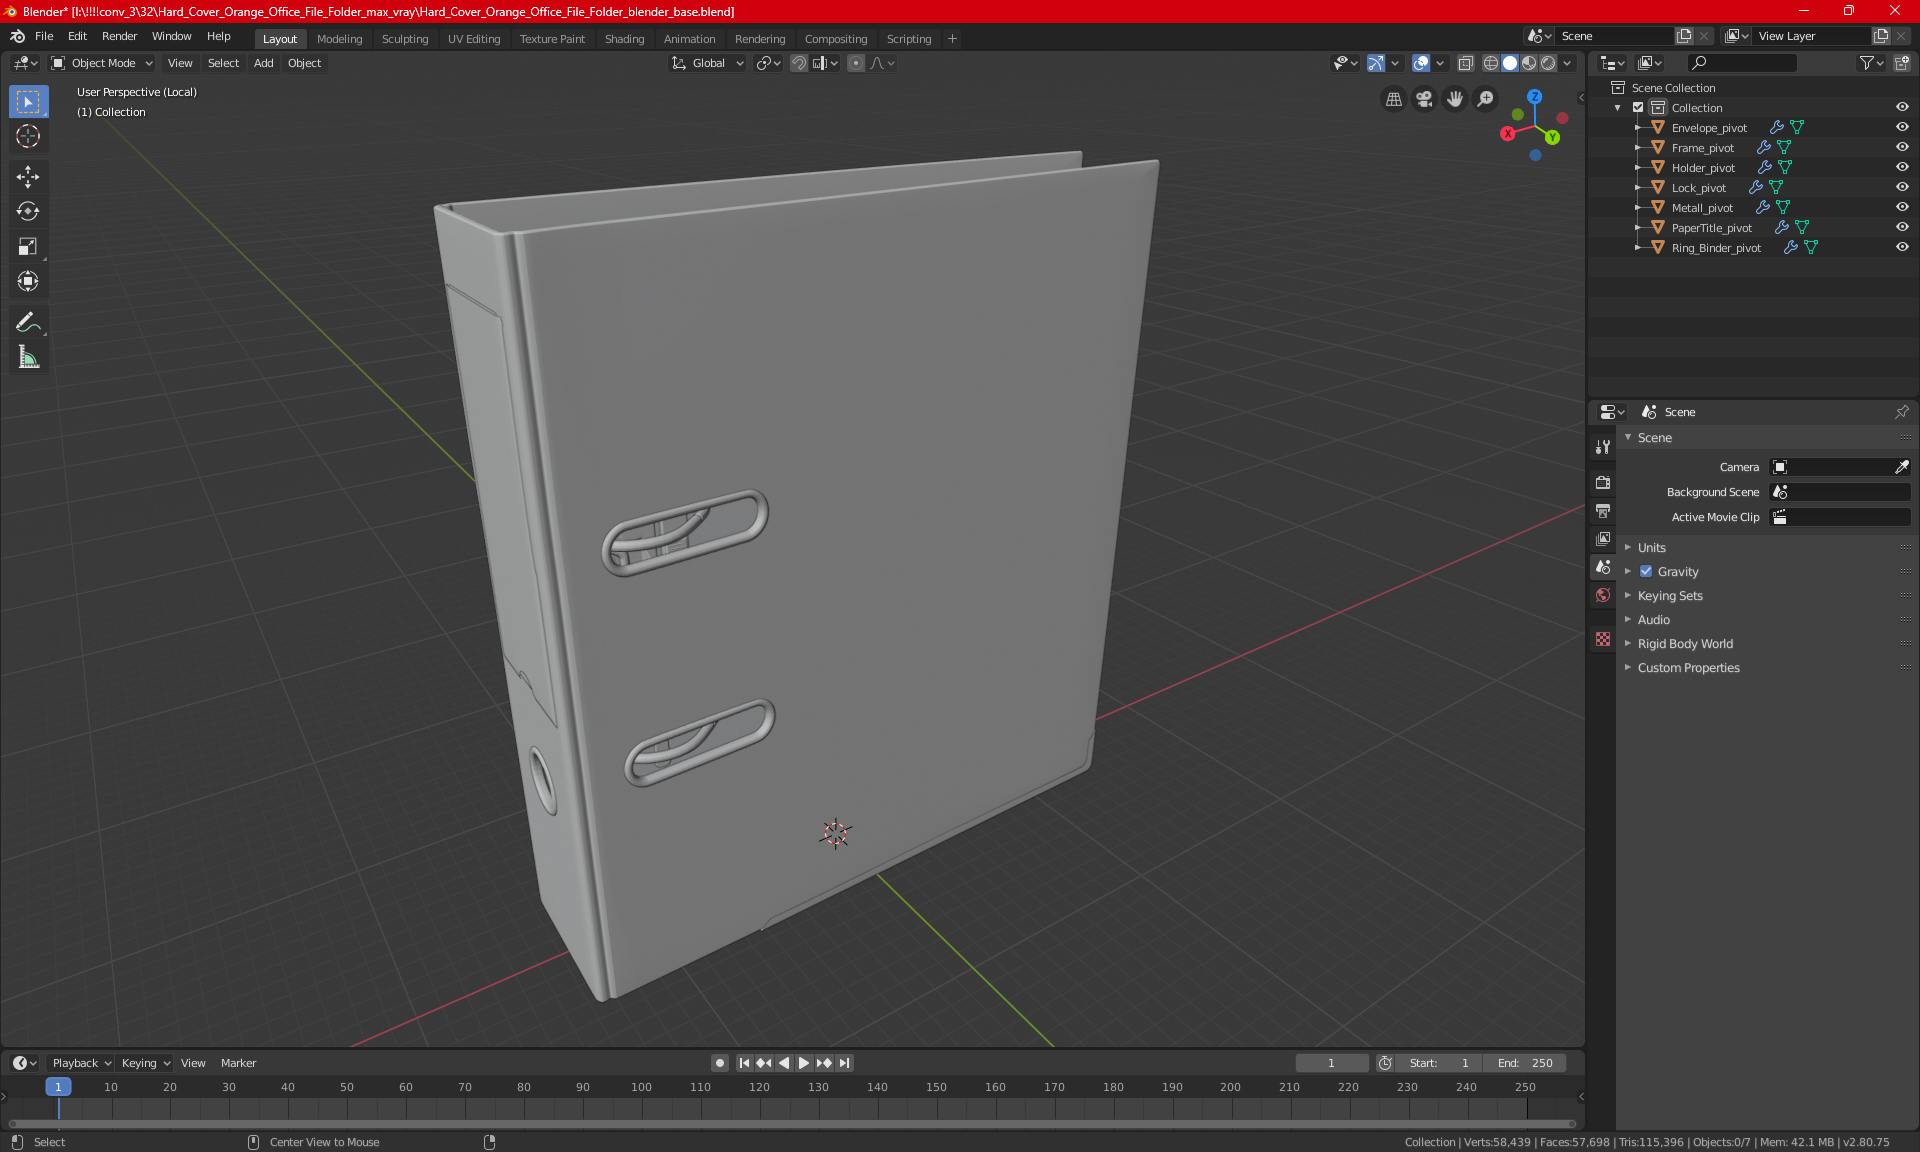Expand the Units panel
Viewport: 1920px width, 1152px height.
(1652, 548)
